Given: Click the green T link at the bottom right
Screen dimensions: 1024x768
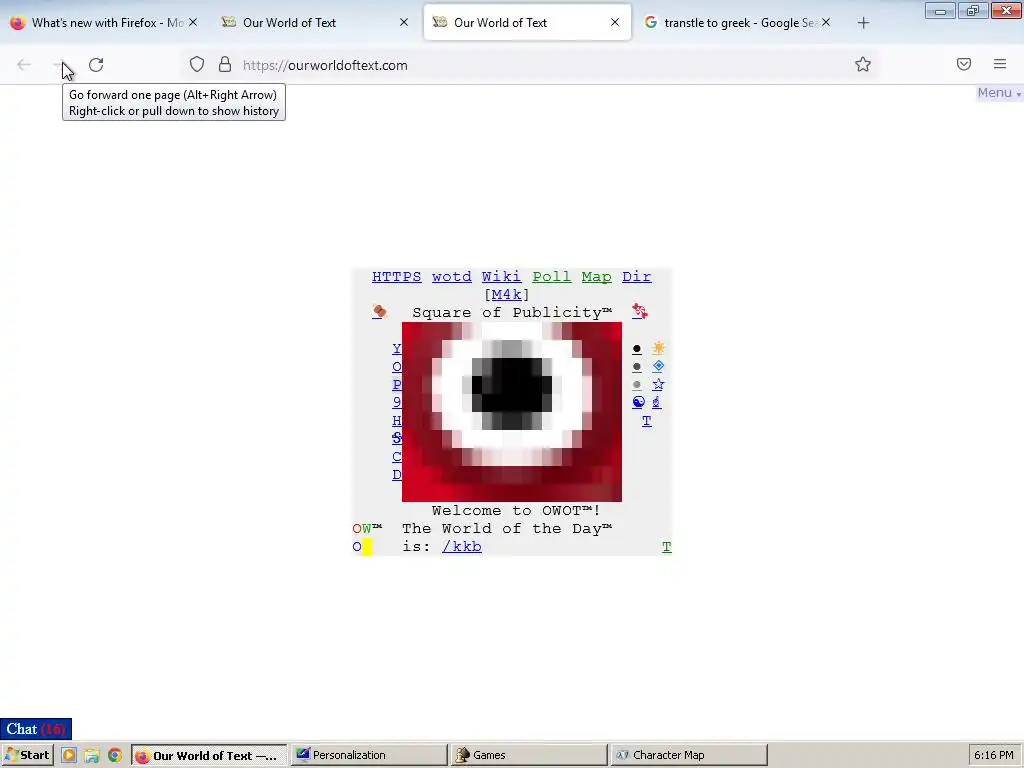Looking at the screenshot, I should pyautogui.click(x=666, y=547).
